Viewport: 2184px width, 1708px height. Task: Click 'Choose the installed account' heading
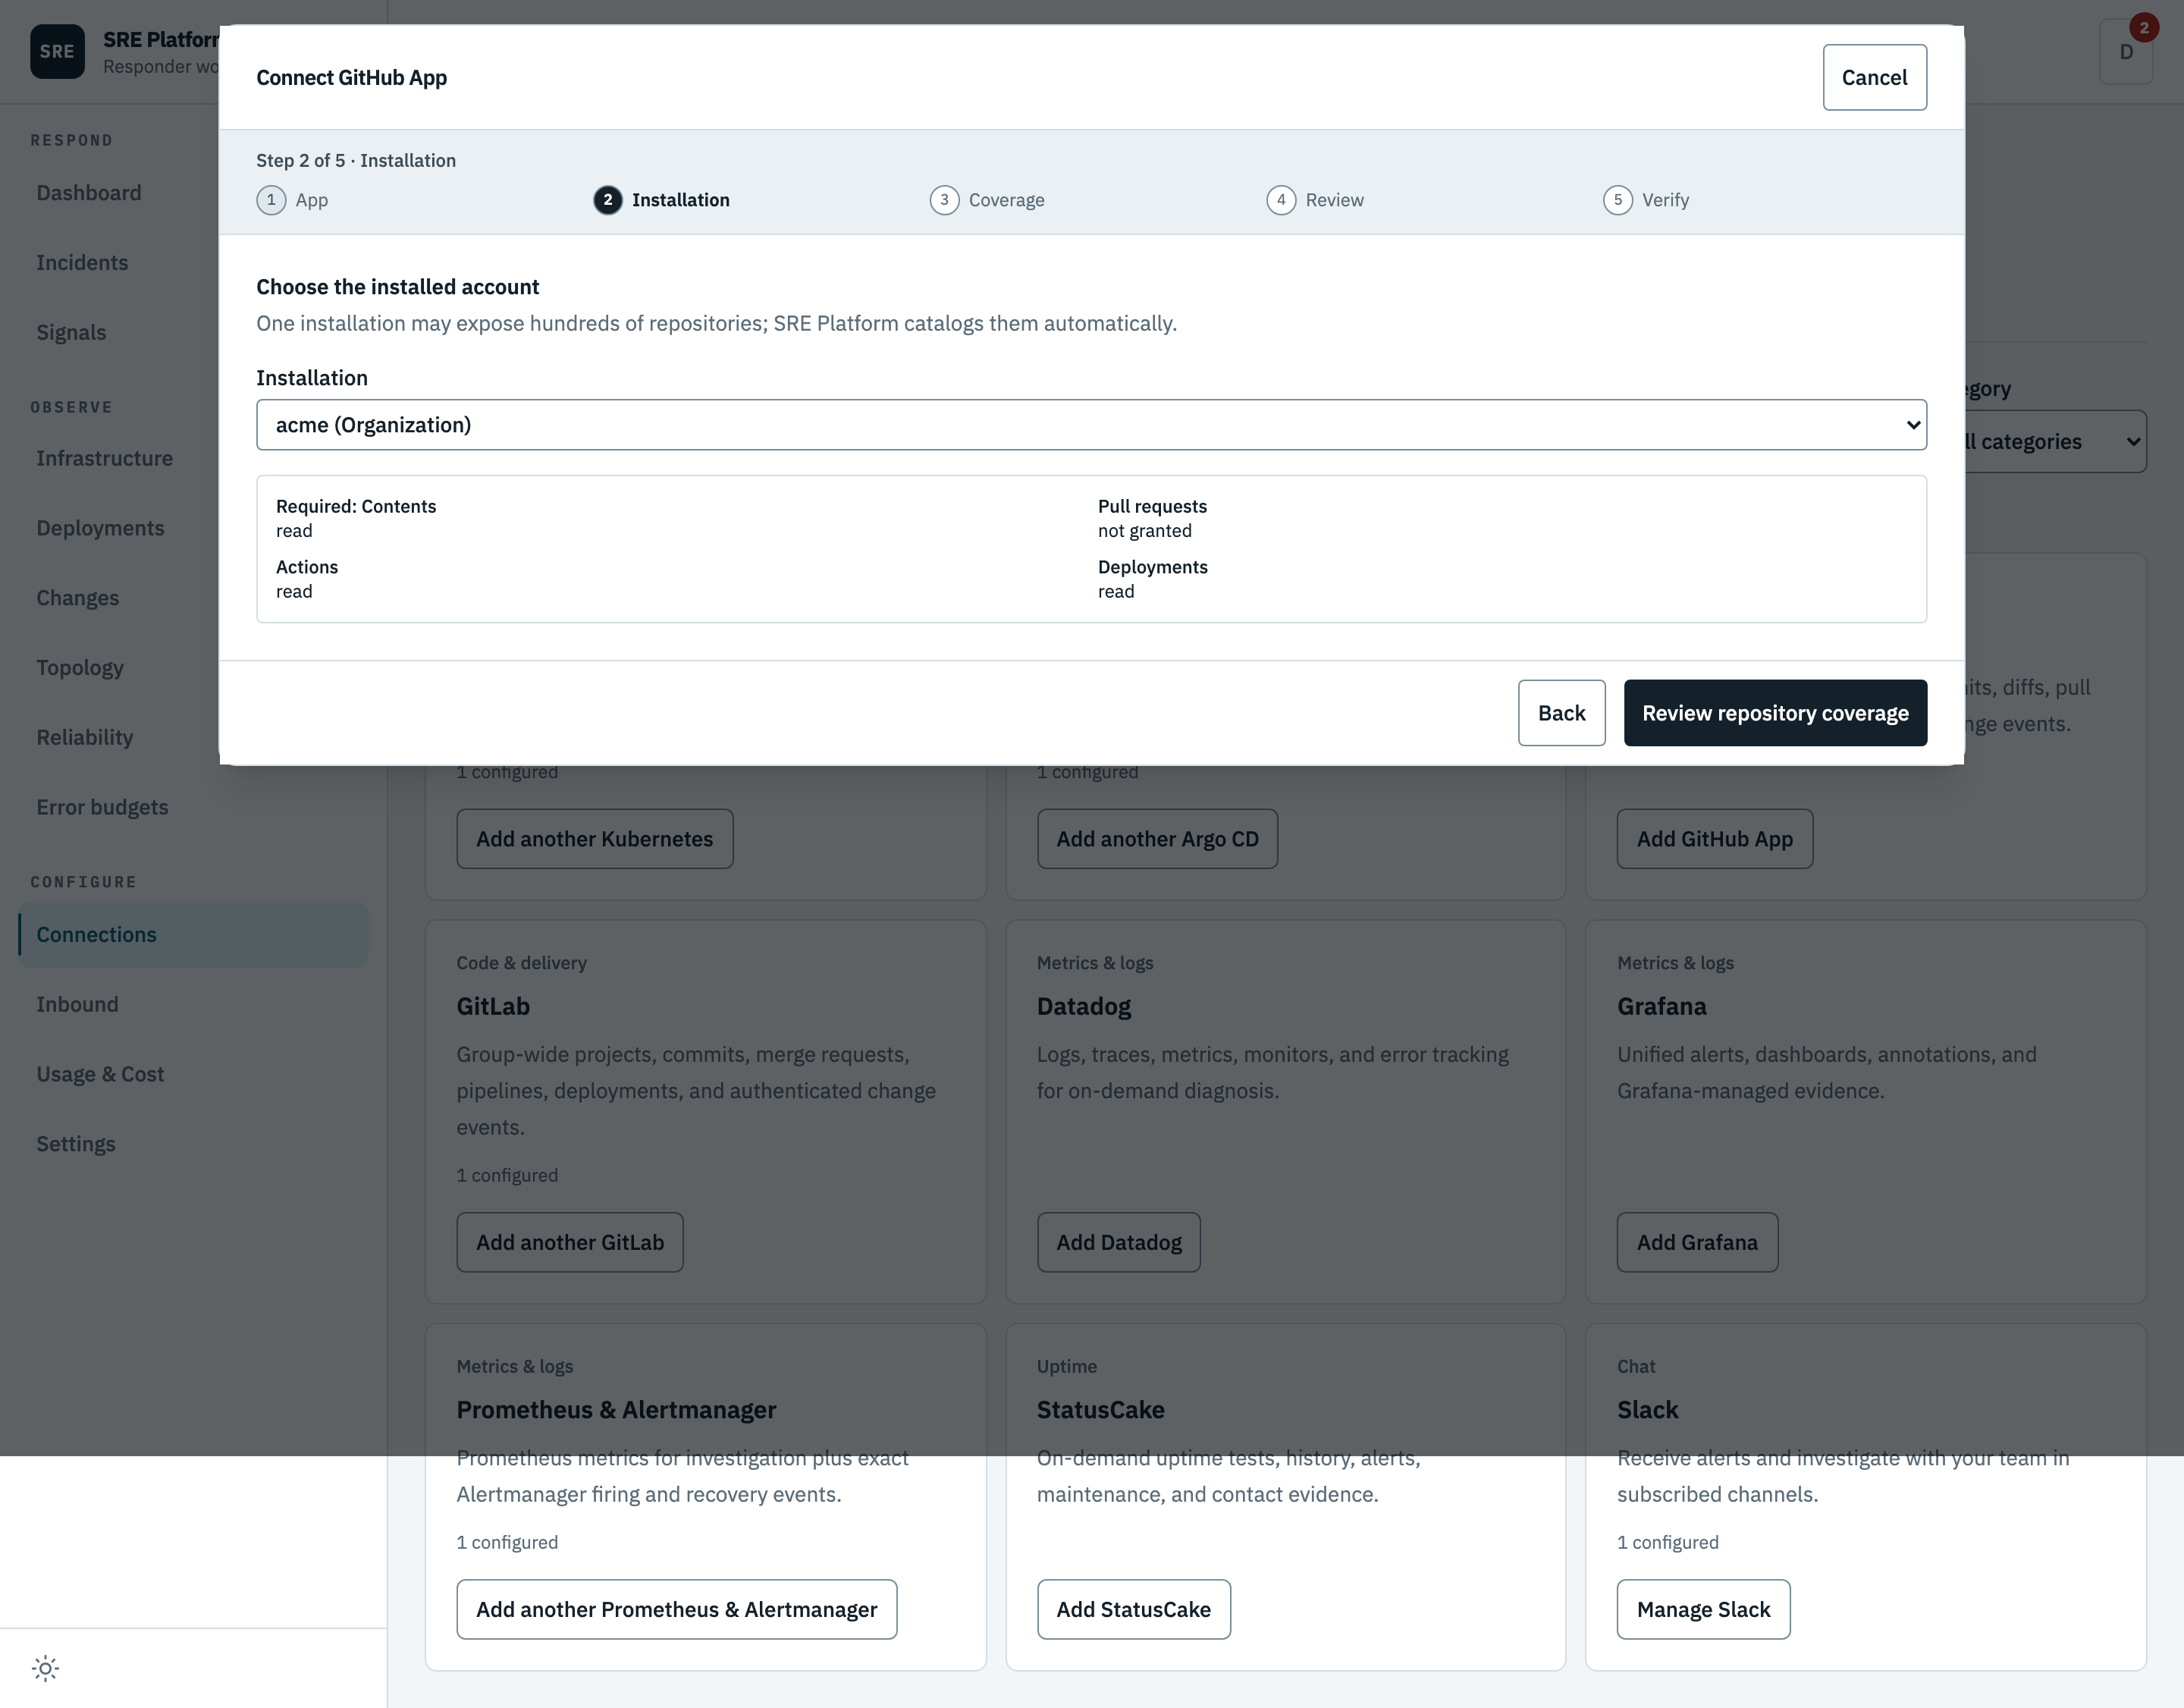coord(398,287)
